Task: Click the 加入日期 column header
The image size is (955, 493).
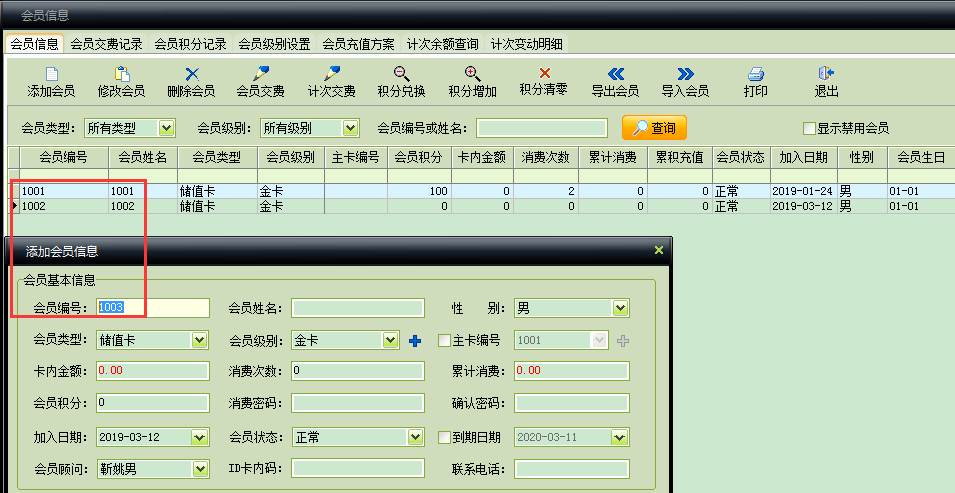Action: [804, 158]
